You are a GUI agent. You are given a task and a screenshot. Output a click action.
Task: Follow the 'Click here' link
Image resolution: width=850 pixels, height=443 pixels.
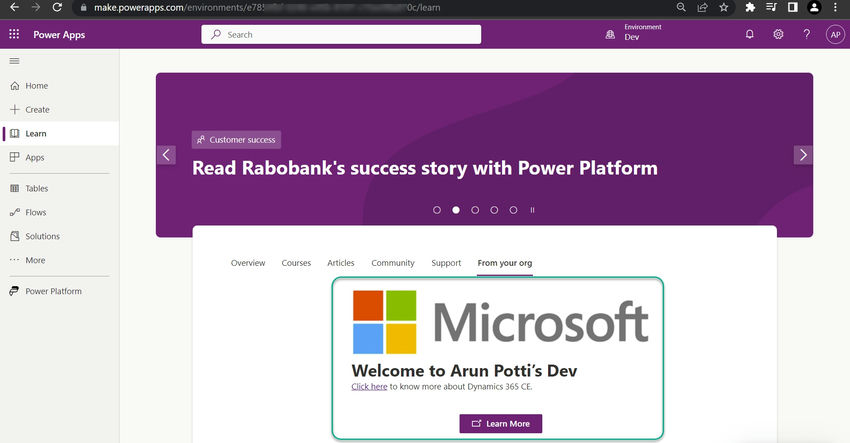(369, 387)
